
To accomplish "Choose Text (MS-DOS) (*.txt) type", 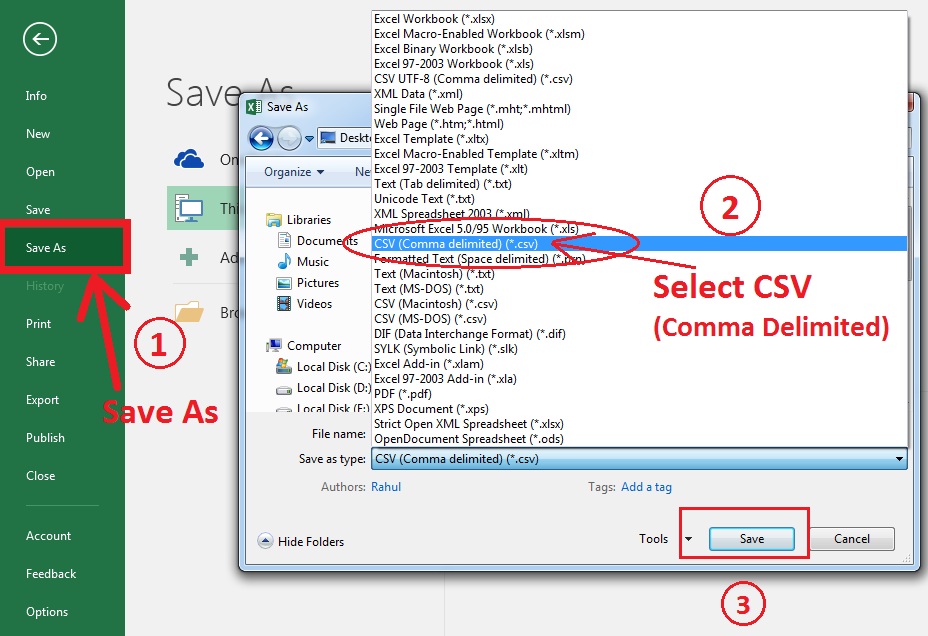I will point(639,289).
